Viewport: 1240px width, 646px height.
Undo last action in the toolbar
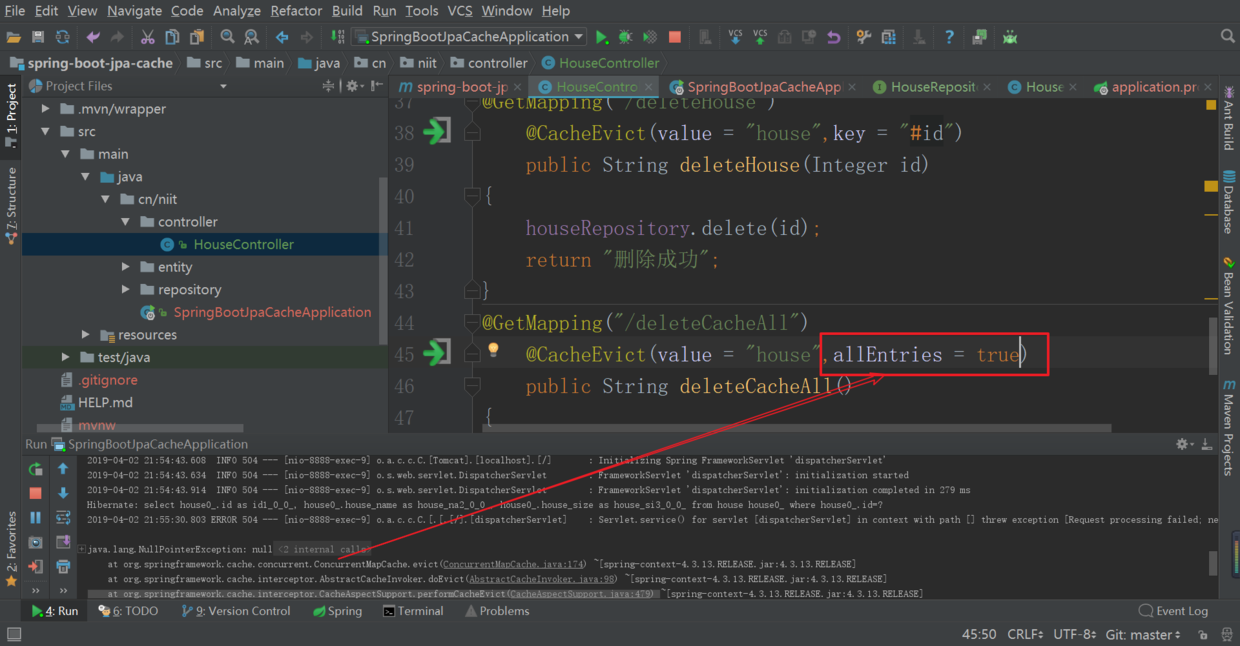93,37
